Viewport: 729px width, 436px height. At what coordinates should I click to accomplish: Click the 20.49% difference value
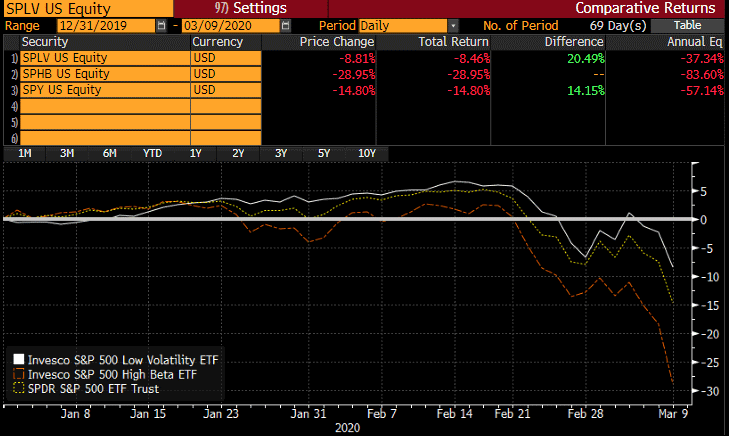pyautogui.click(x=586, y=59)
